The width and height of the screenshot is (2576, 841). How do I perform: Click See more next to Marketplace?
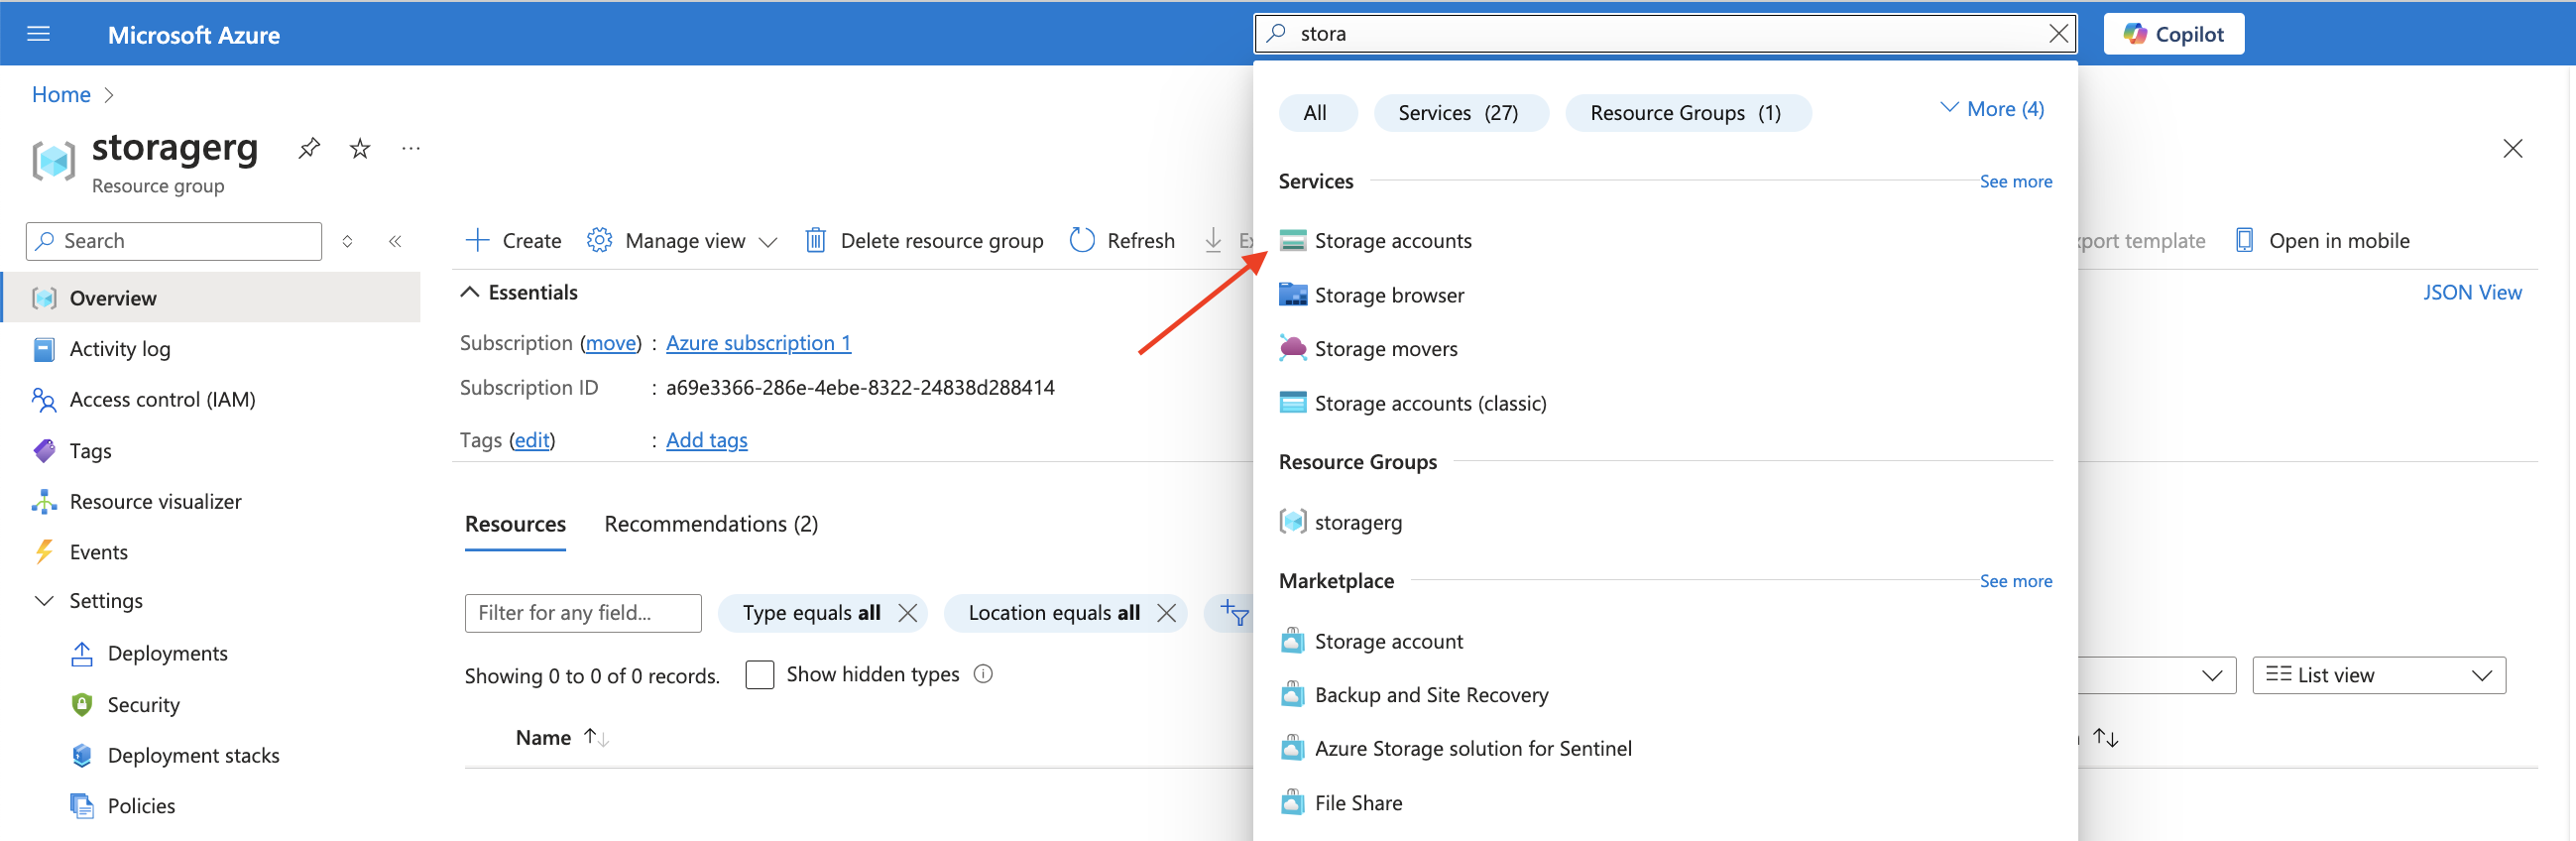pyautogui.click(x=2015, y=582)
